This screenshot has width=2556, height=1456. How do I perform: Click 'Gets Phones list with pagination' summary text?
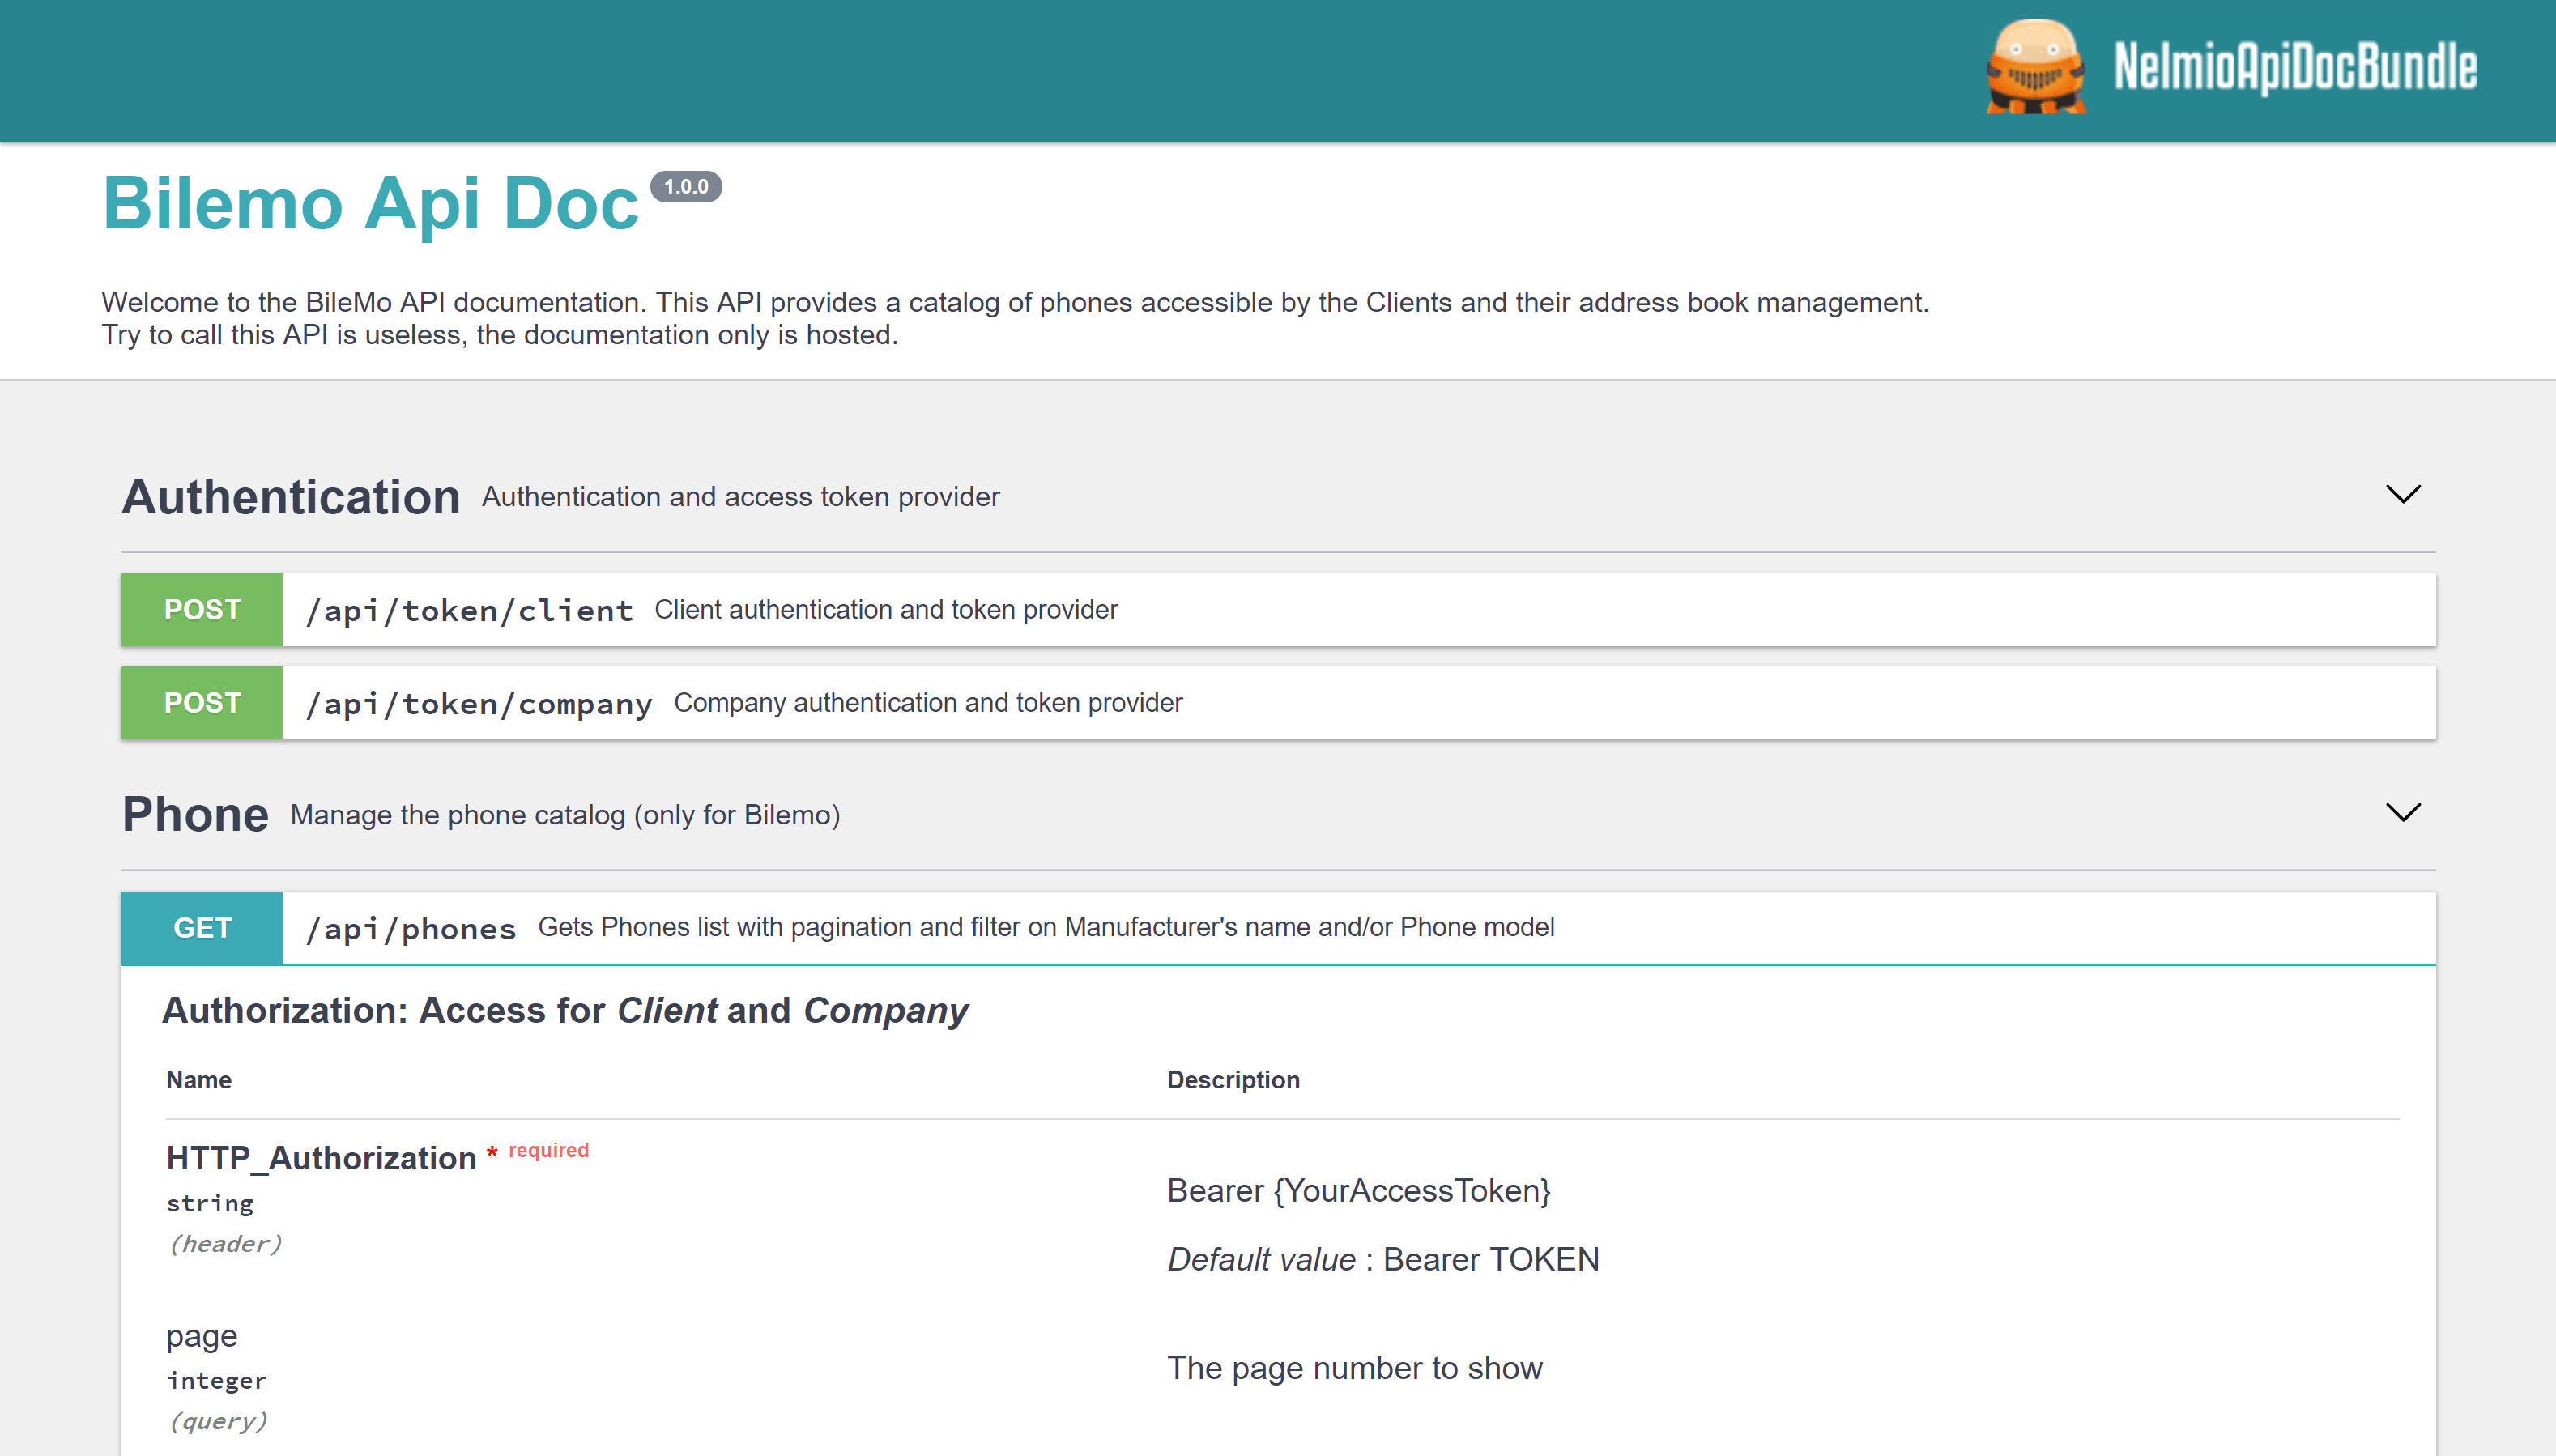1045,927
